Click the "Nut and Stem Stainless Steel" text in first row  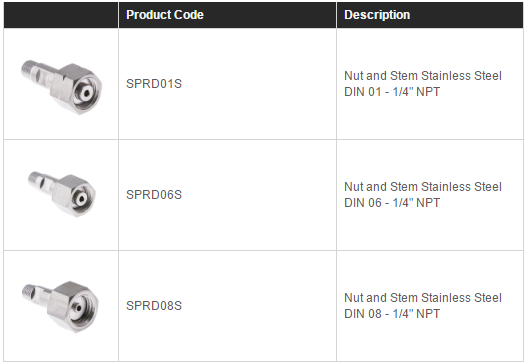pyautogui.click(x=423, y=76)
